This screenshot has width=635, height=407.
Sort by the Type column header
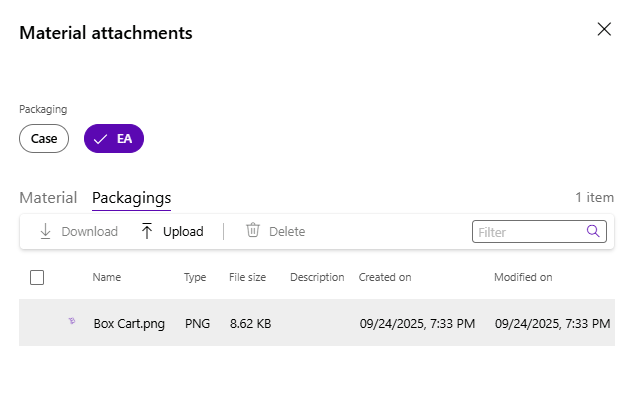[195, 277]
